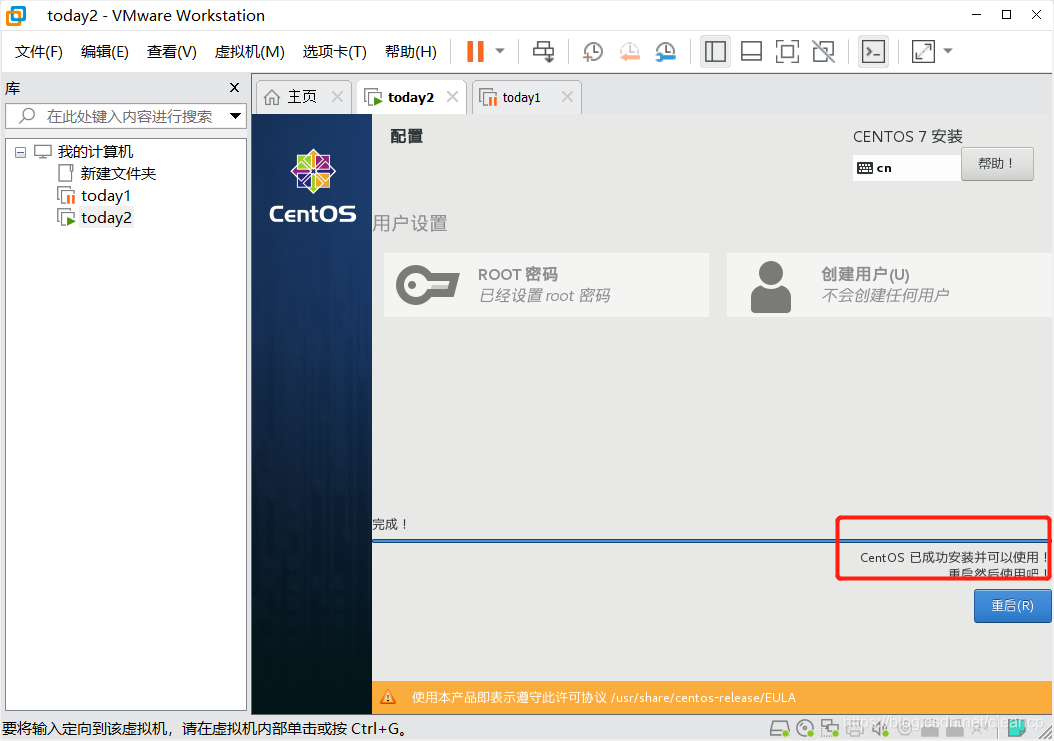The width and height of the screenshot is (1054, 741).
Task: Click the green message log icon
Action: (1017, 728)
